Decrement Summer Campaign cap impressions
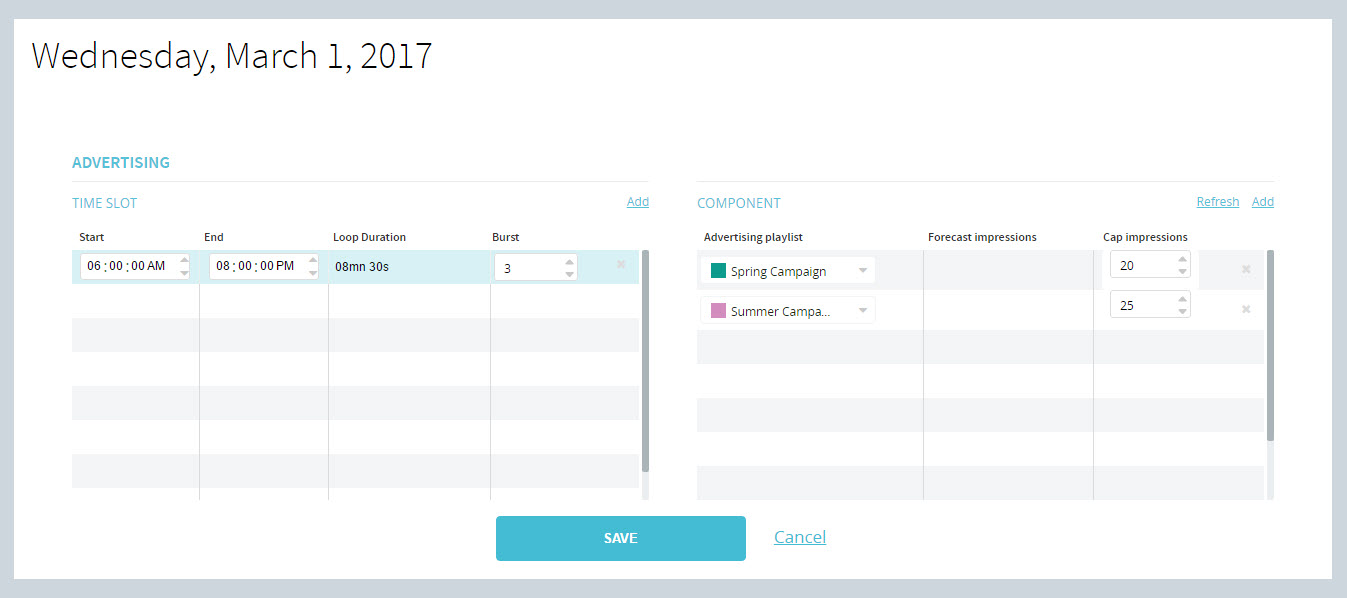Screen dimensions: 1347x598 tap(1183, 311)
